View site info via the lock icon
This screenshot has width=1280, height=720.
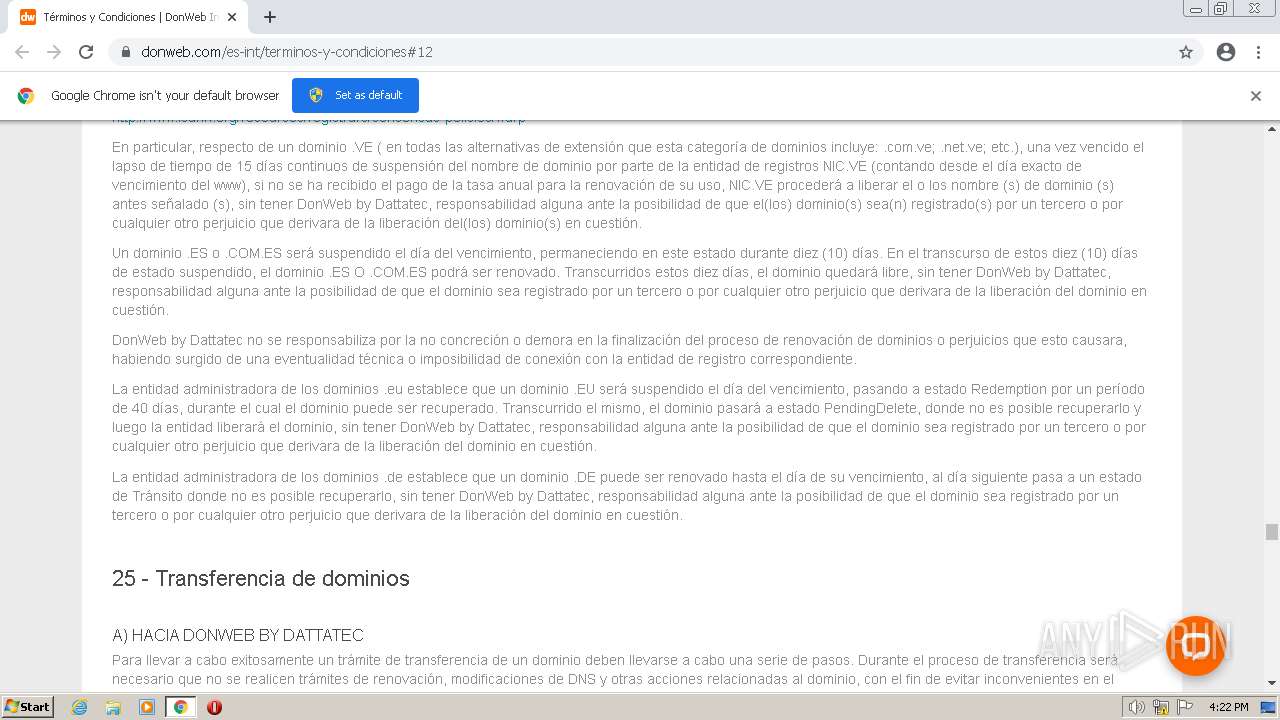[126, 52]
